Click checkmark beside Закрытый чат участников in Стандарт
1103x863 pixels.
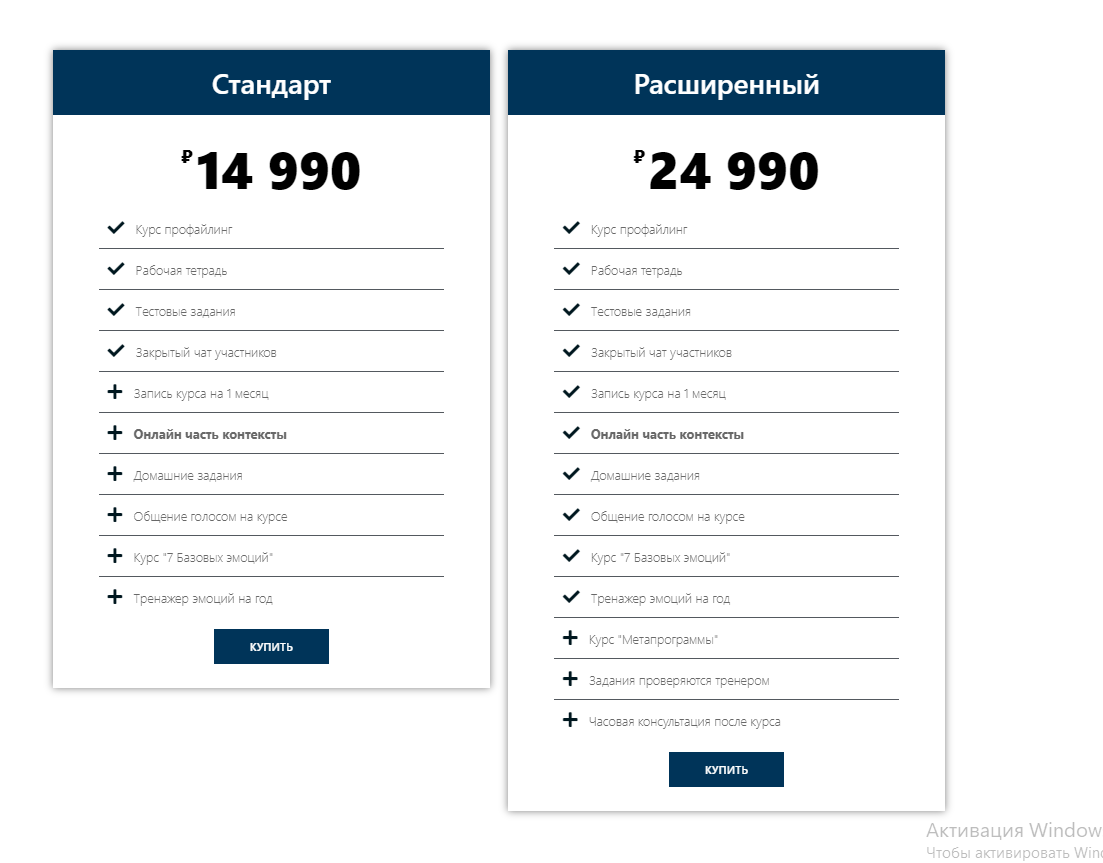click(116, 352)
